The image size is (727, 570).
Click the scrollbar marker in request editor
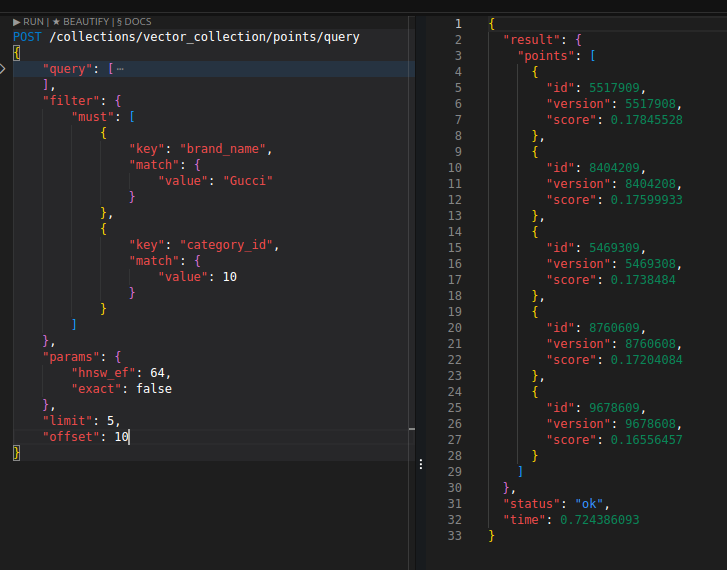(410, 432)
